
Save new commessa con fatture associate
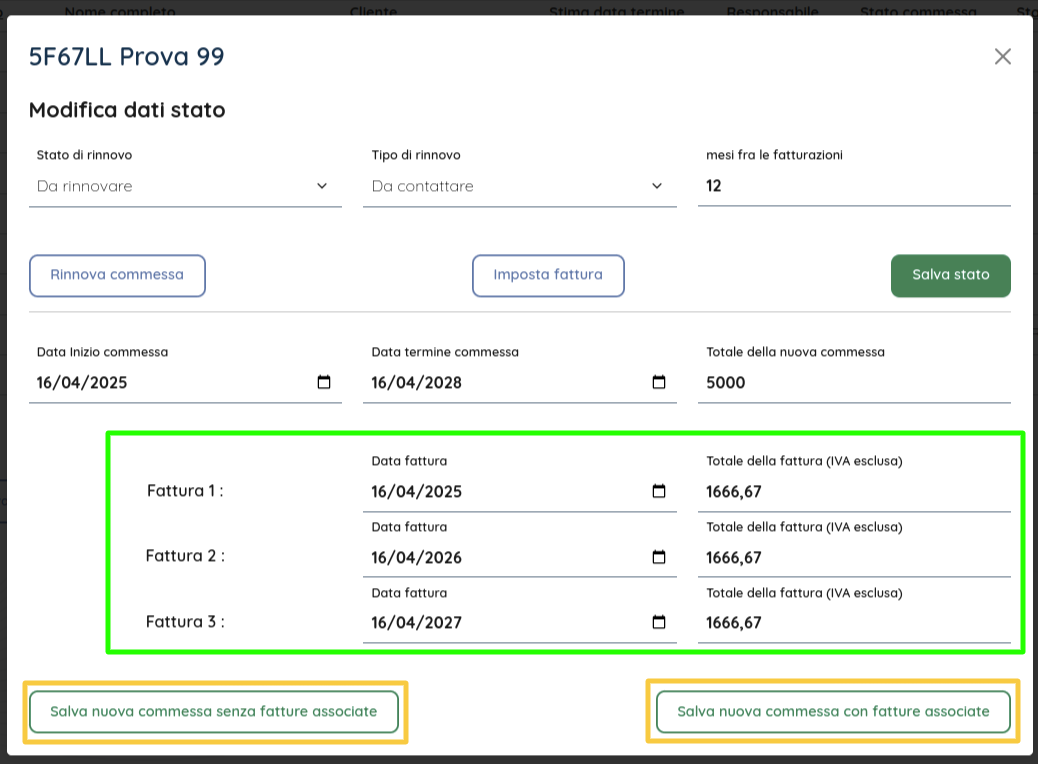(833, 712)
